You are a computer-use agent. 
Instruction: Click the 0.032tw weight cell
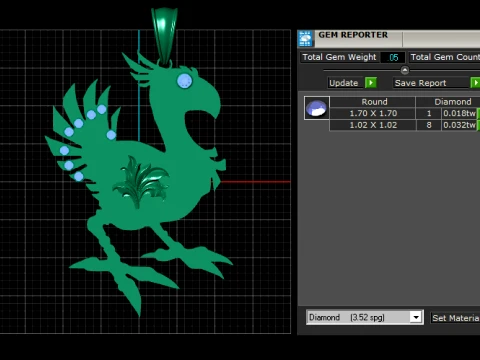click(x=459, y=125)
